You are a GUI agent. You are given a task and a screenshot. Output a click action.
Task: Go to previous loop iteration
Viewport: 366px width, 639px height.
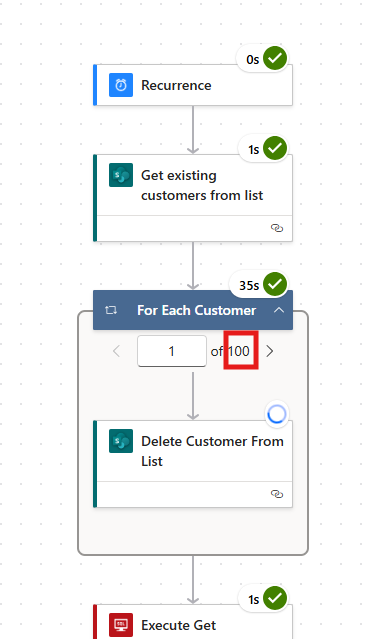(117, 351)
